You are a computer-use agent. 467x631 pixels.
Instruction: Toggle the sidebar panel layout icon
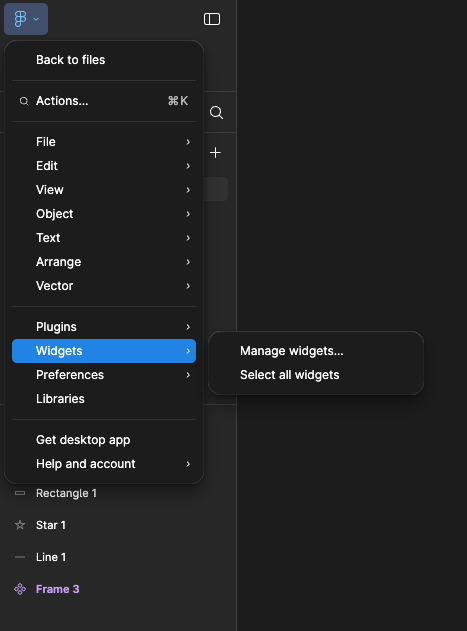point(212,19)
